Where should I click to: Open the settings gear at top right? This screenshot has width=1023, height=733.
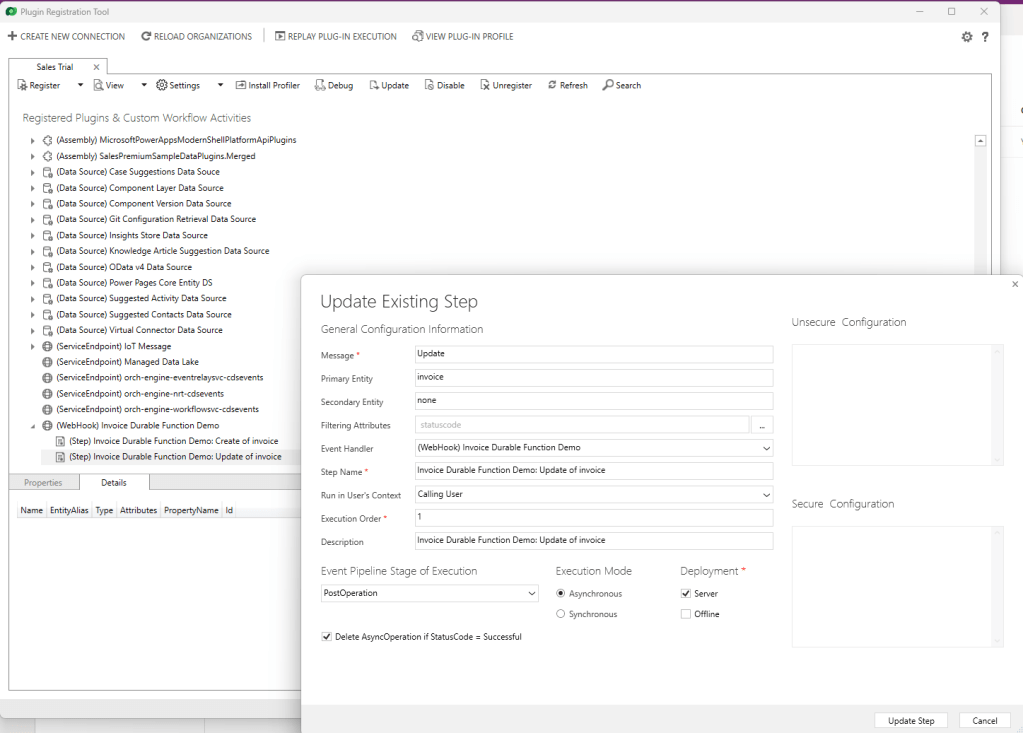point(967,37)
